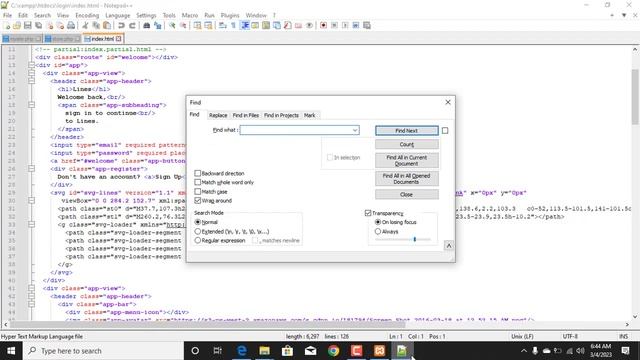The image size is (640, 360).
Task: Switch to the Replace tab in Find dialog
Action: 218,116
